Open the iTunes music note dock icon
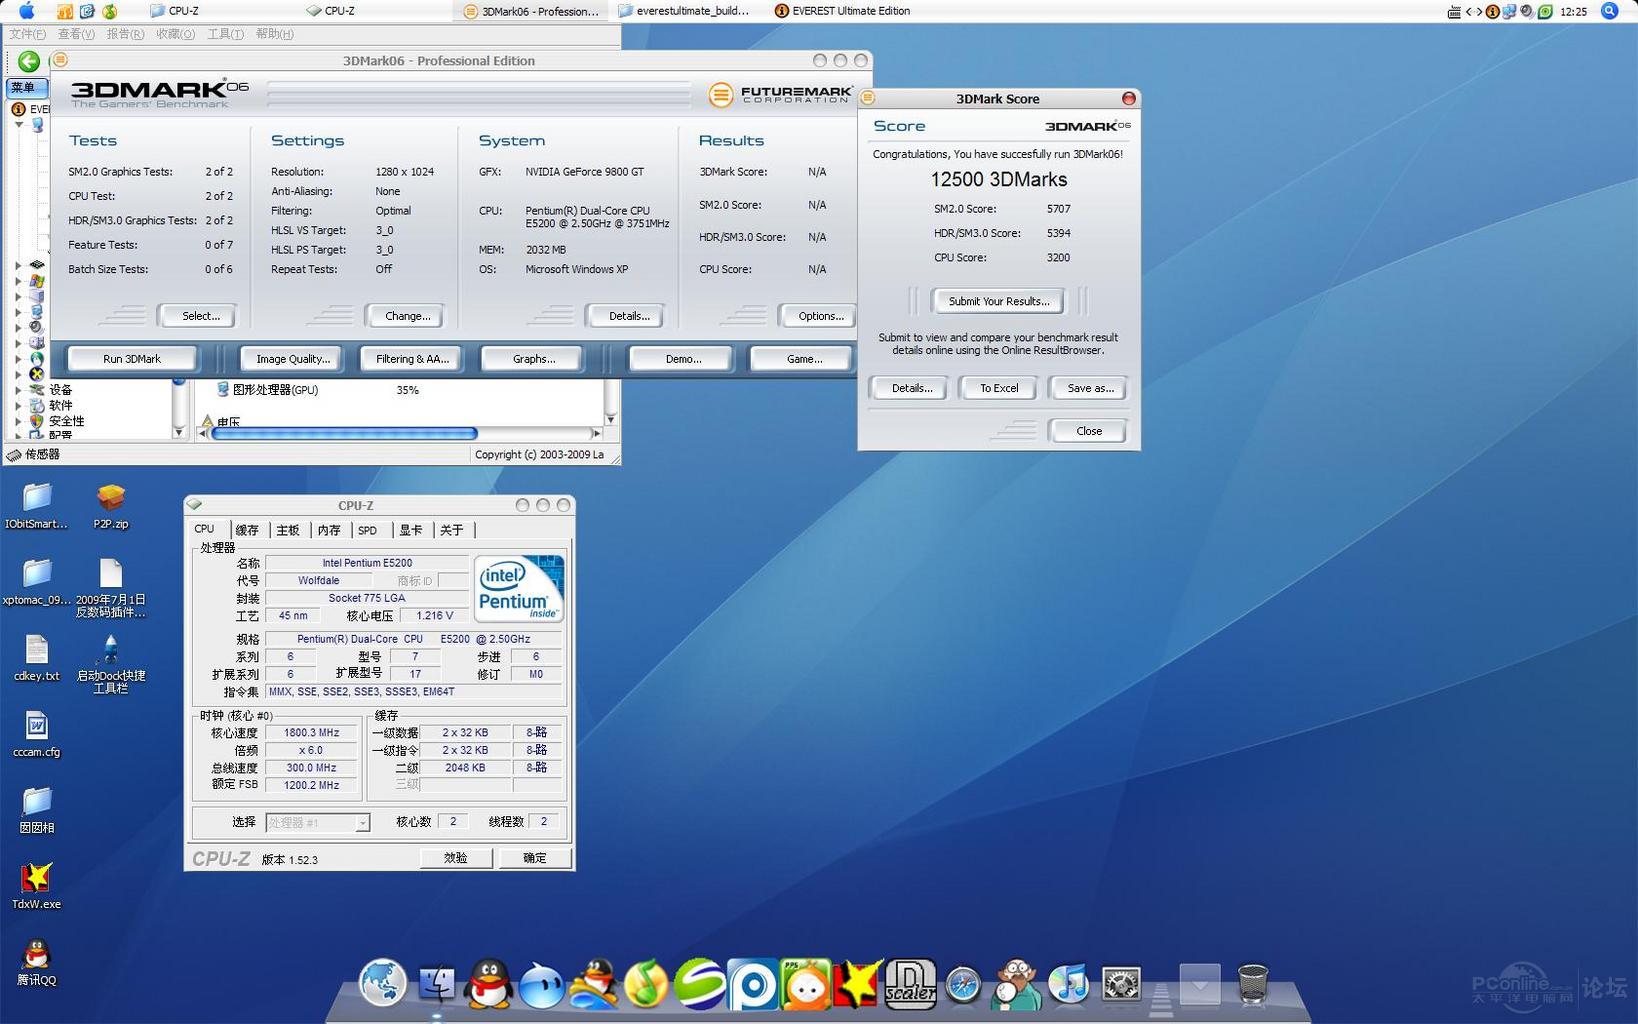Viewport: 1638px width, 1024px height. [1068, 984]
